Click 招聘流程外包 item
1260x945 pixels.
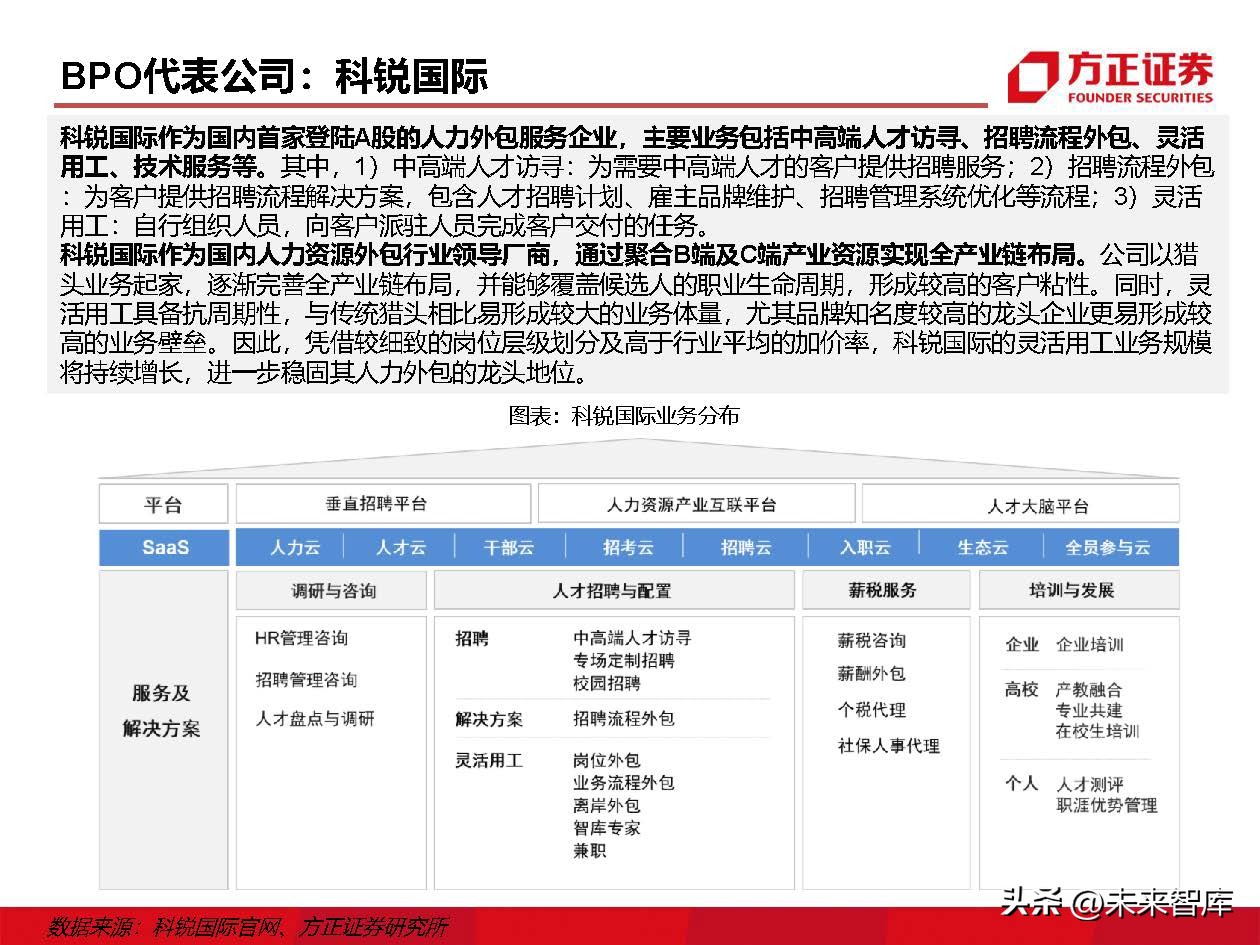click(624, 719)
